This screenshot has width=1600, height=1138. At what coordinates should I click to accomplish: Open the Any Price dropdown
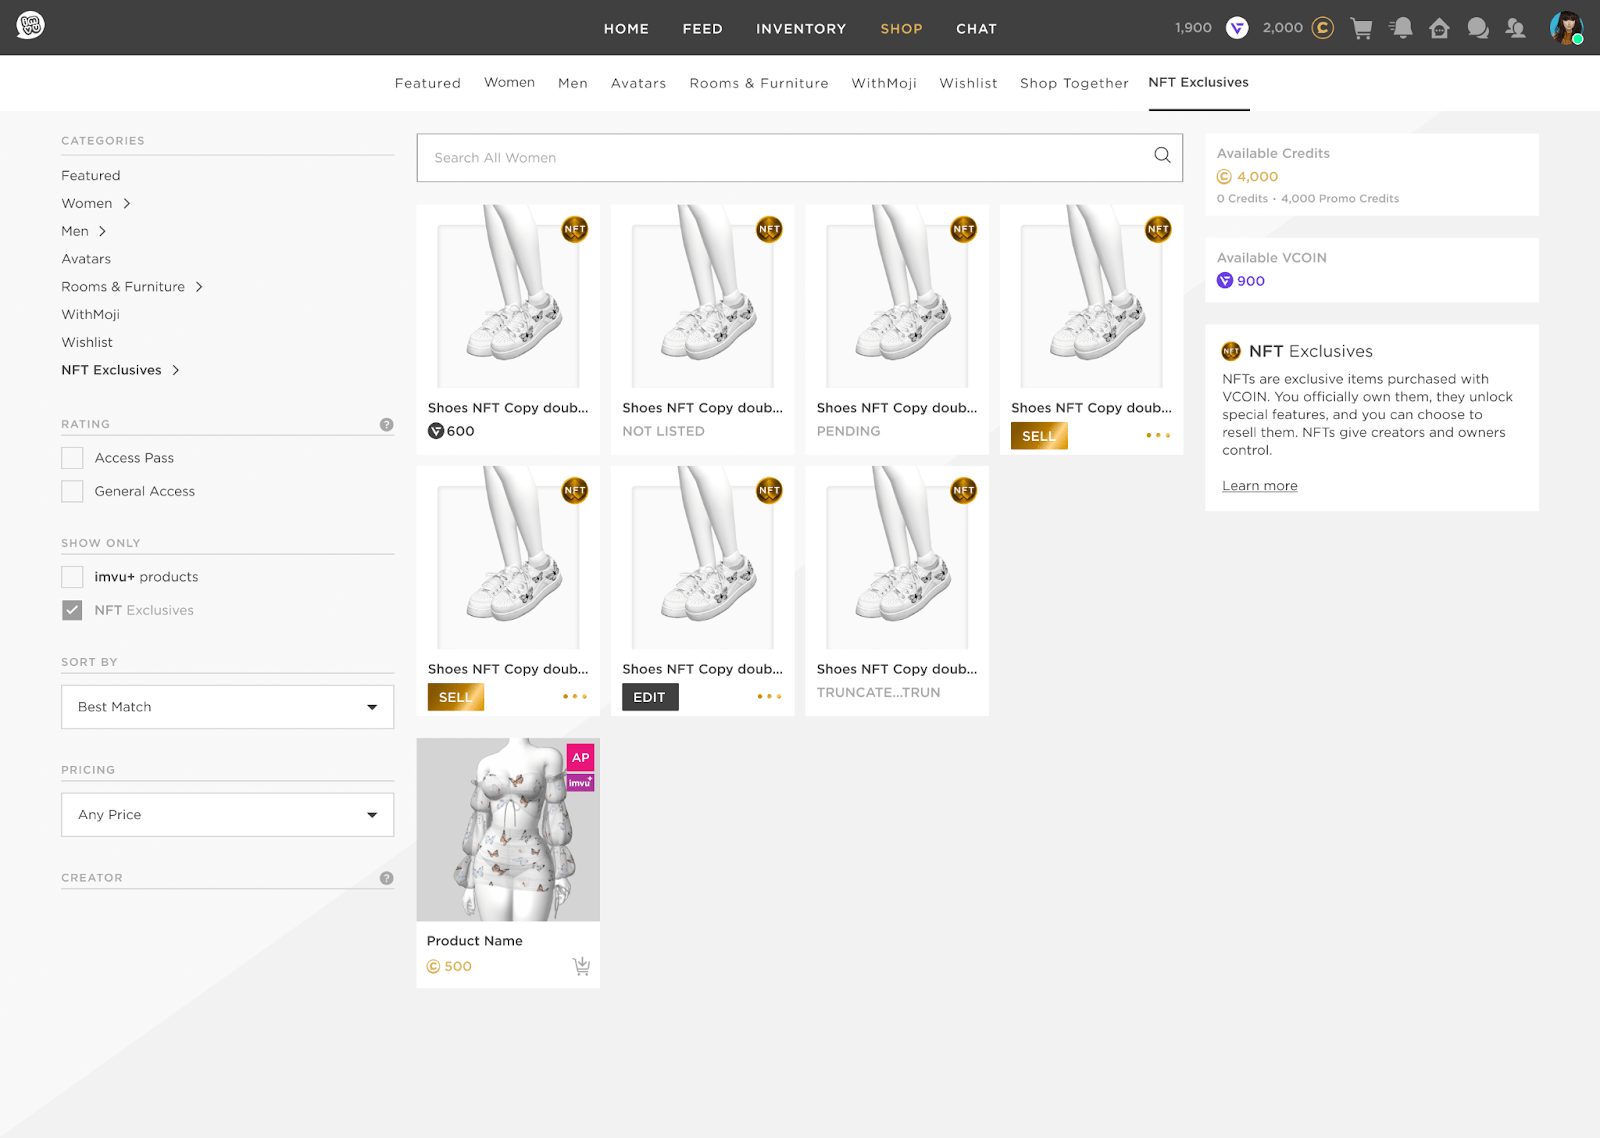coord(227,814)
